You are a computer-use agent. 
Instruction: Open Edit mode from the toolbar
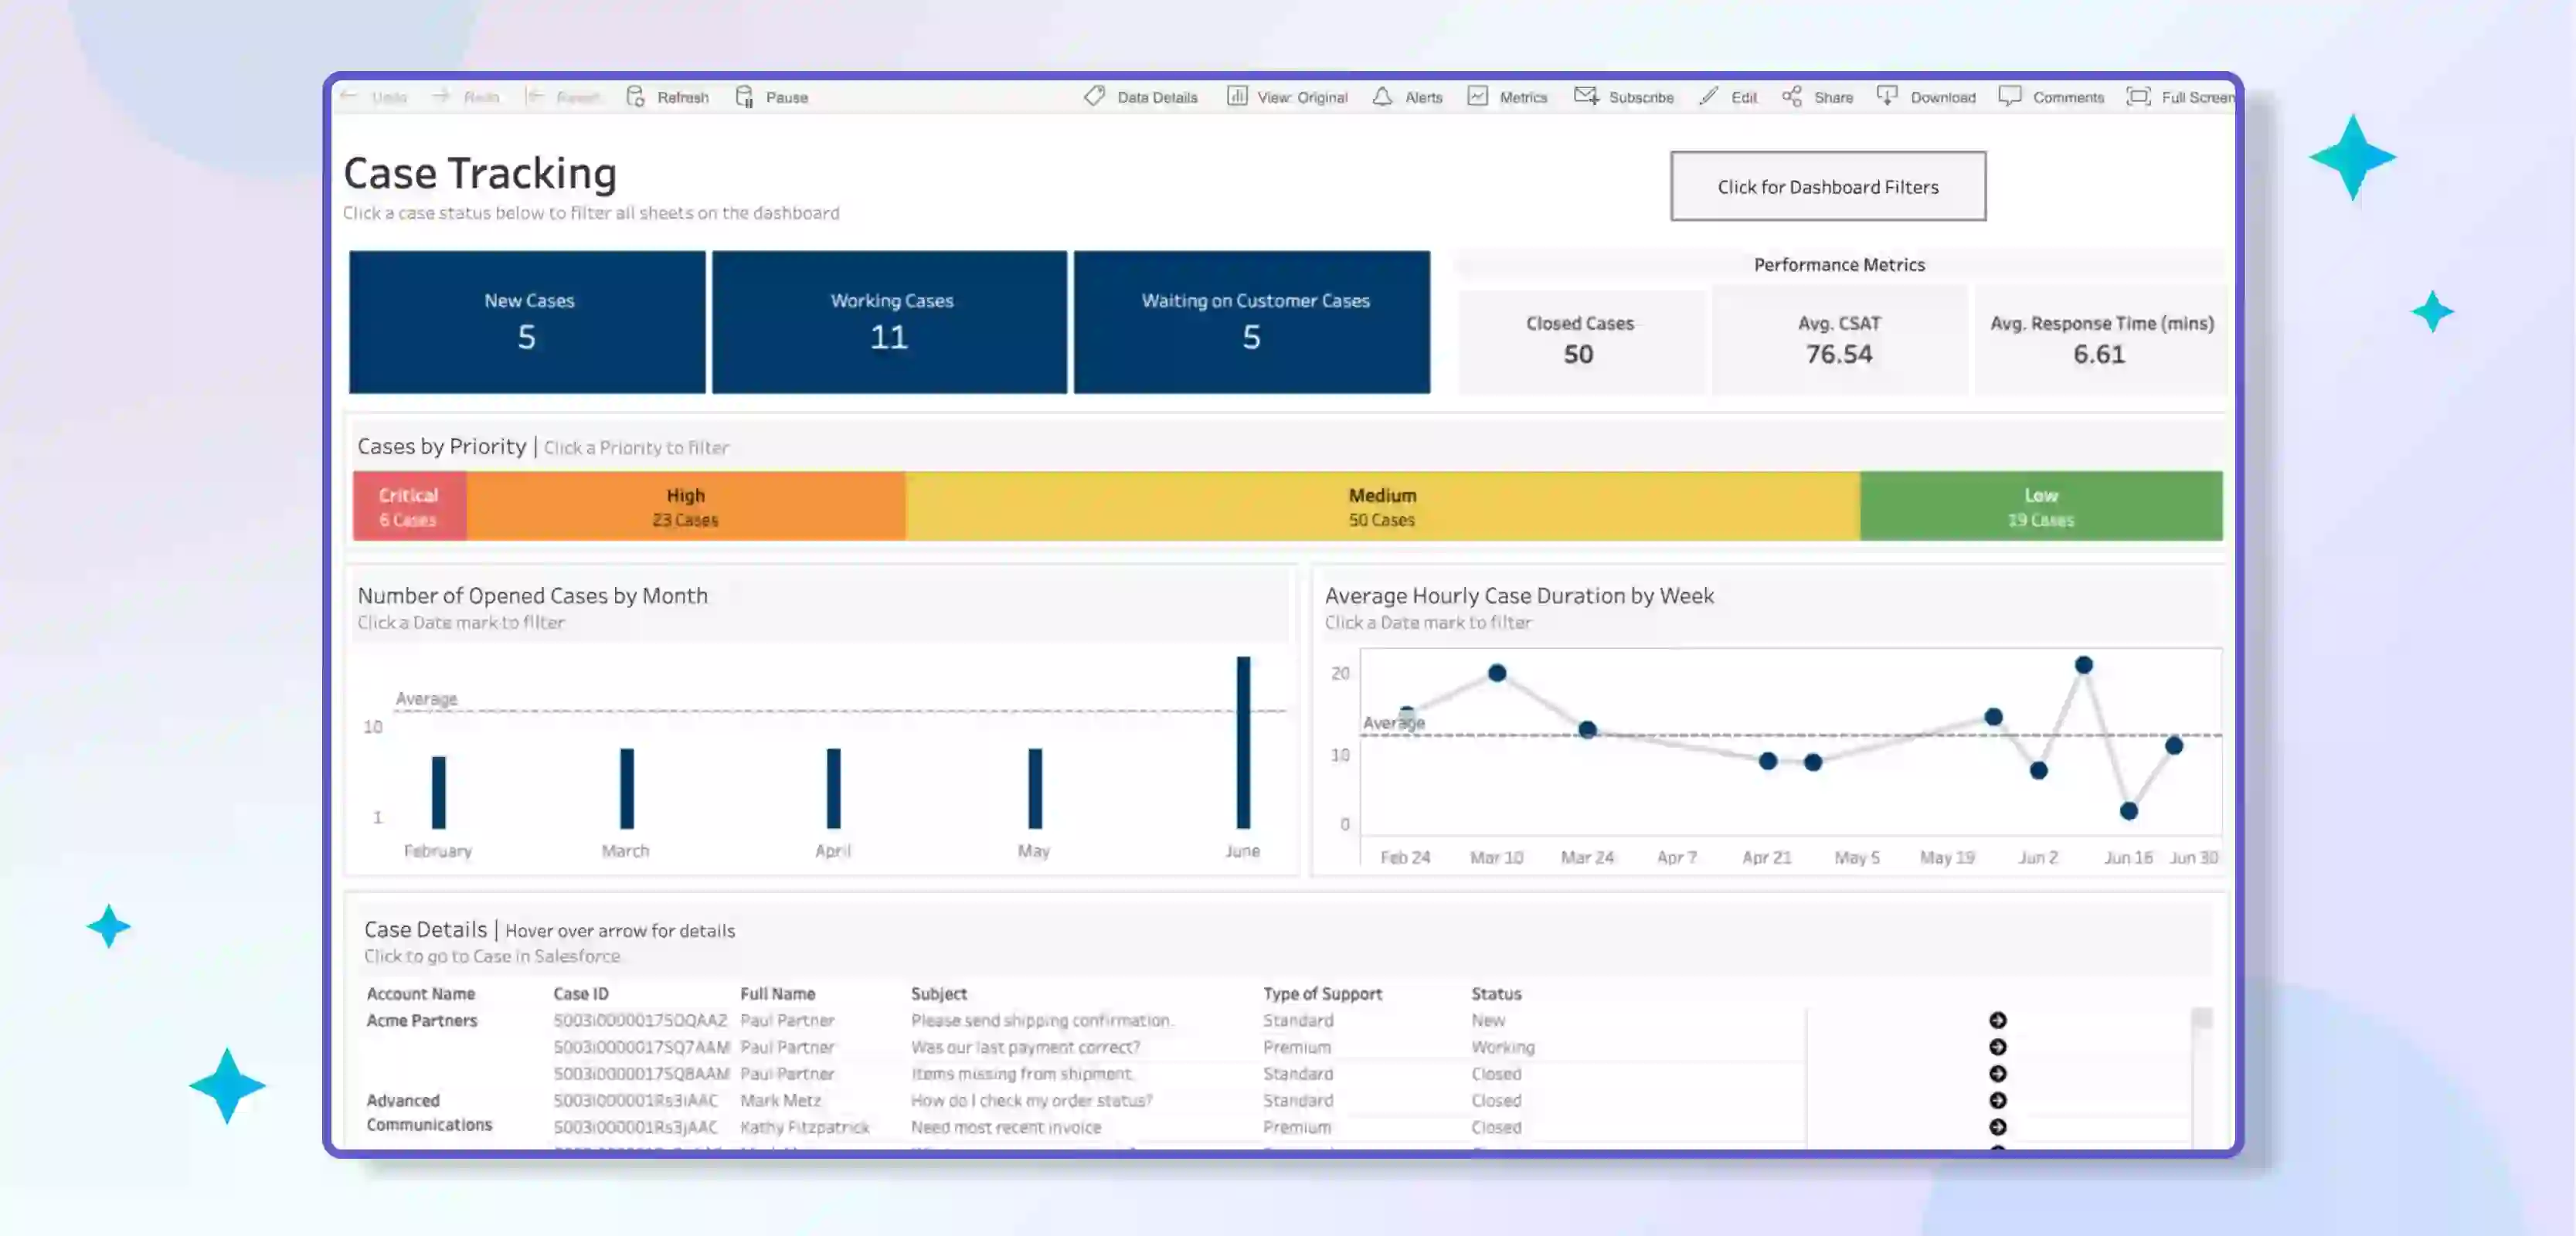coord(1728,97)
